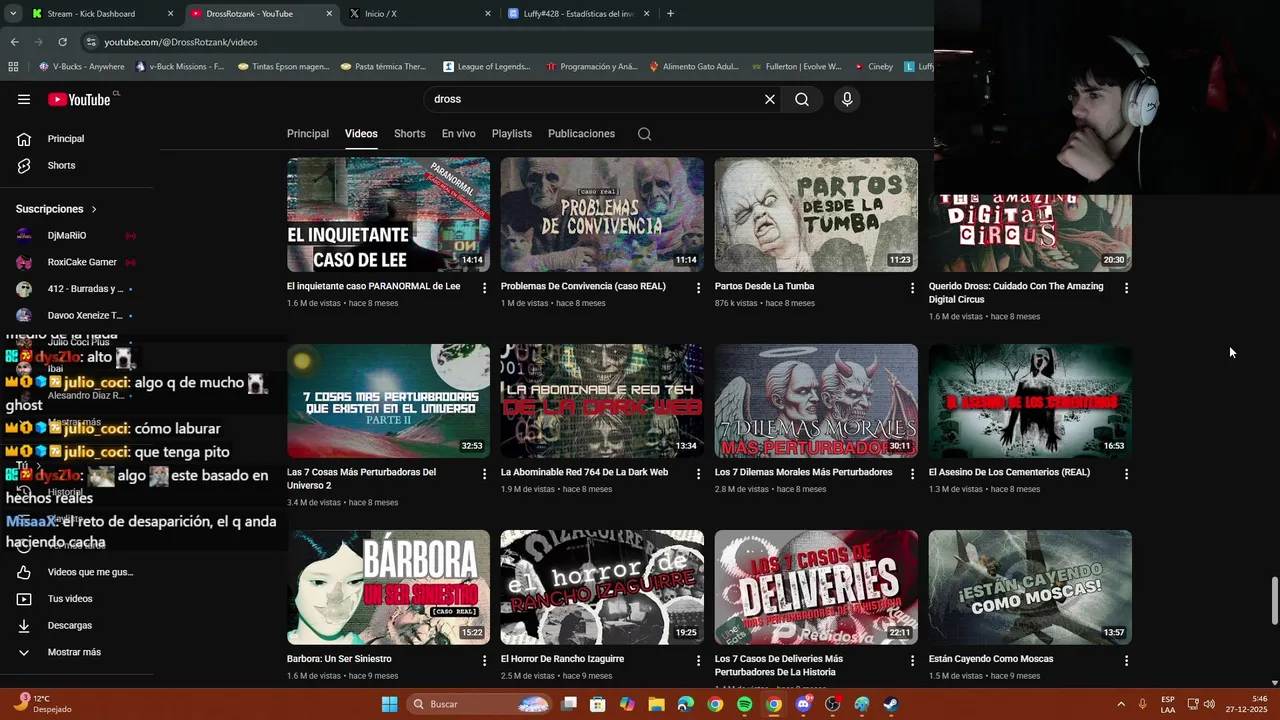This screenshot has height=720, width=1280.
Task: Open the Cineby bookmark
Action: point(874,67)
